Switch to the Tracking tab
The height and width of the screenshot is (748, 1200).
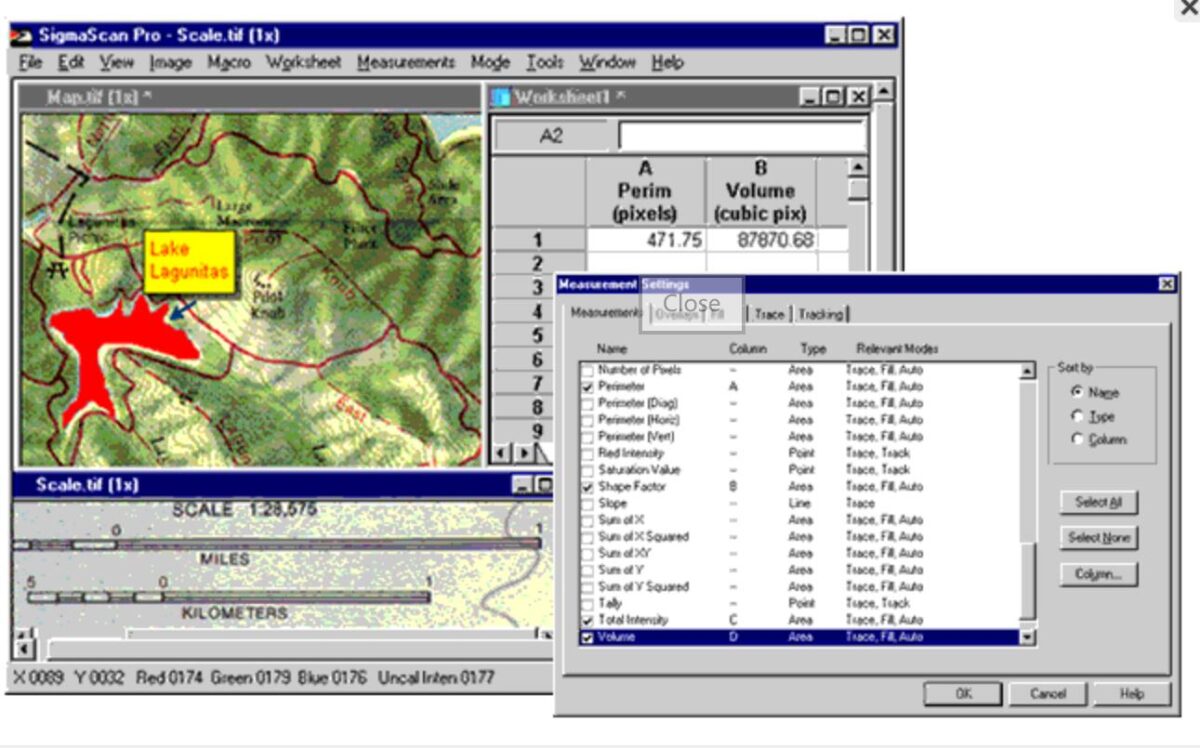coord(820,314)
